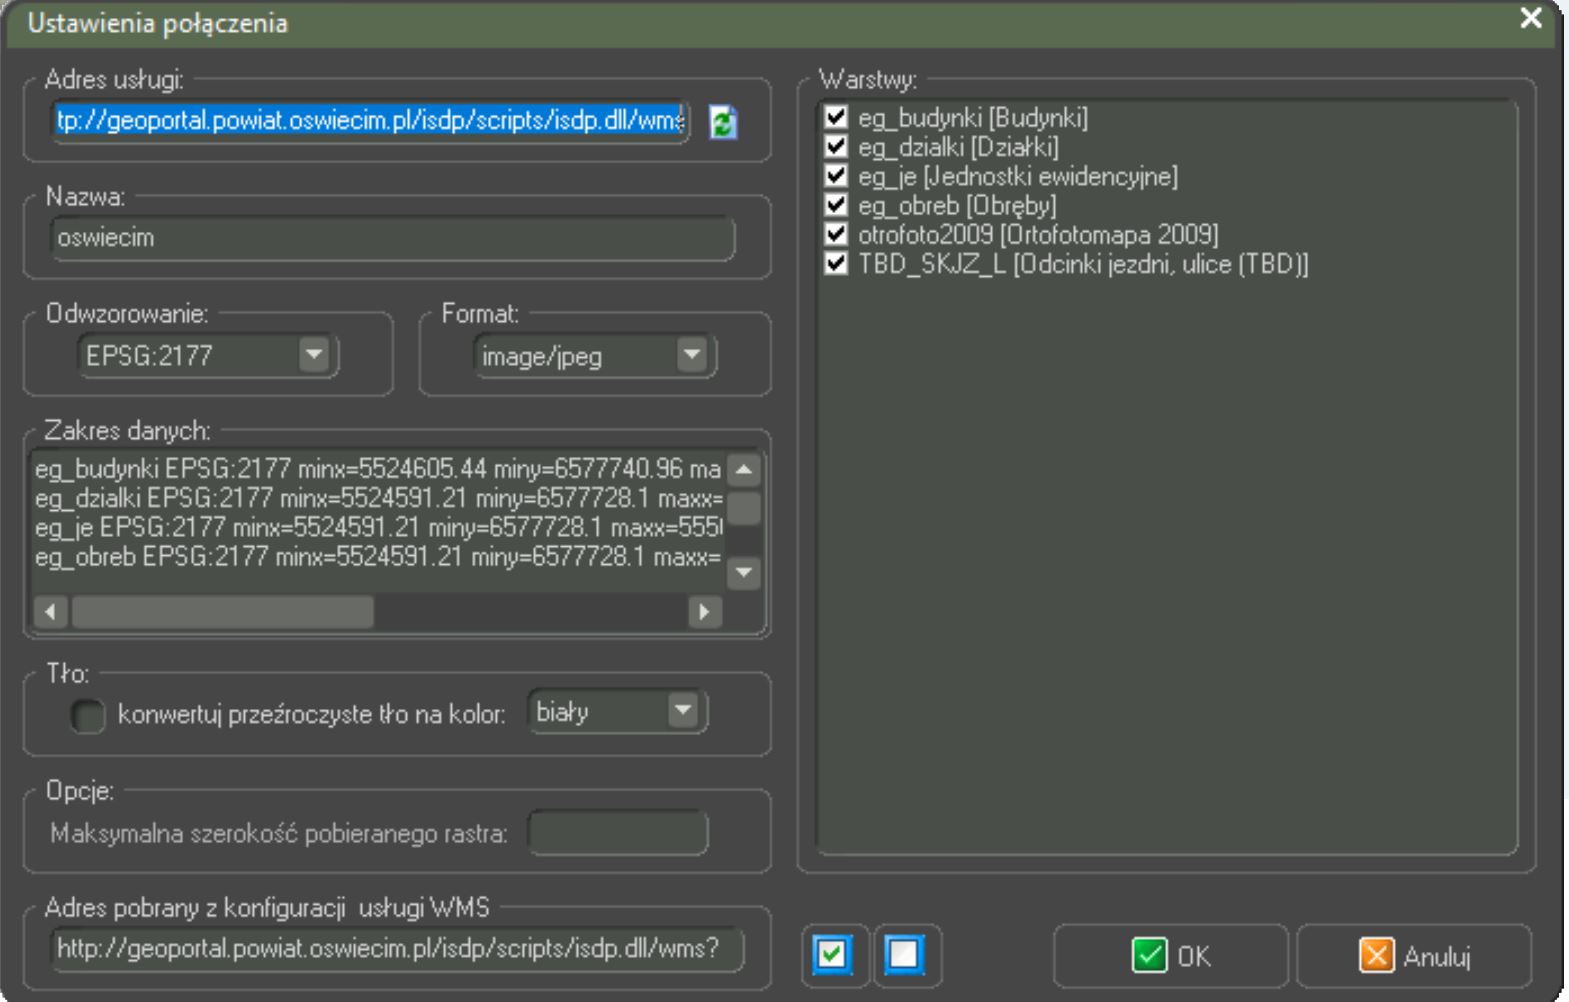Click the up arrow in Zakres danych
Viewport: 1569px width, 1002px height.
(744, 469)
